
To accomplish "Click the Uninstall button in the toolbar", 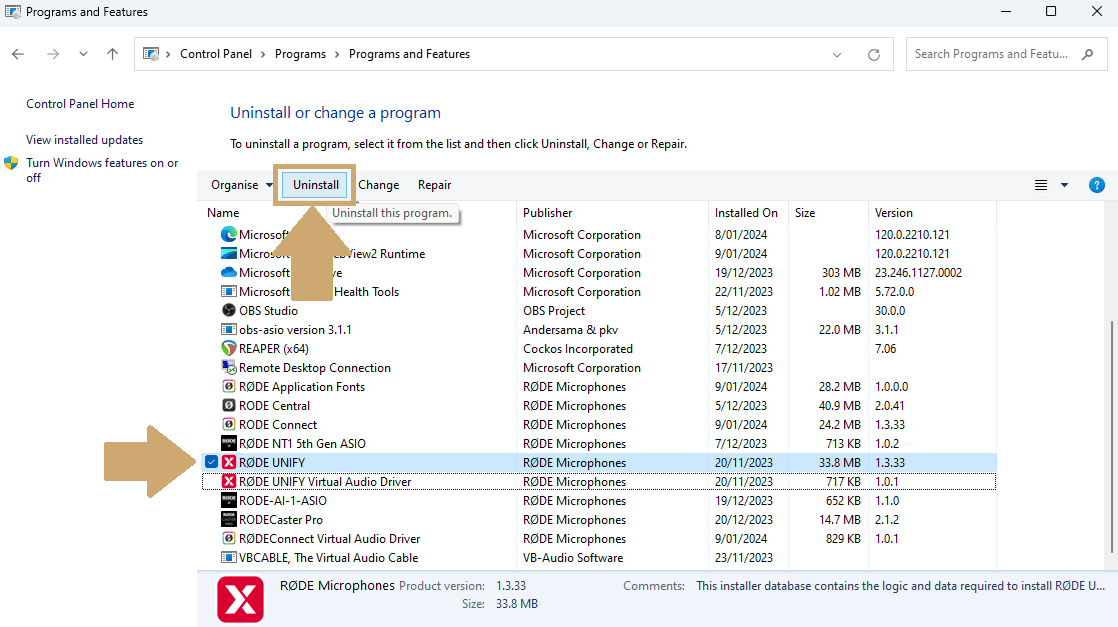I will pyautogui.click(x=315, y=185).
